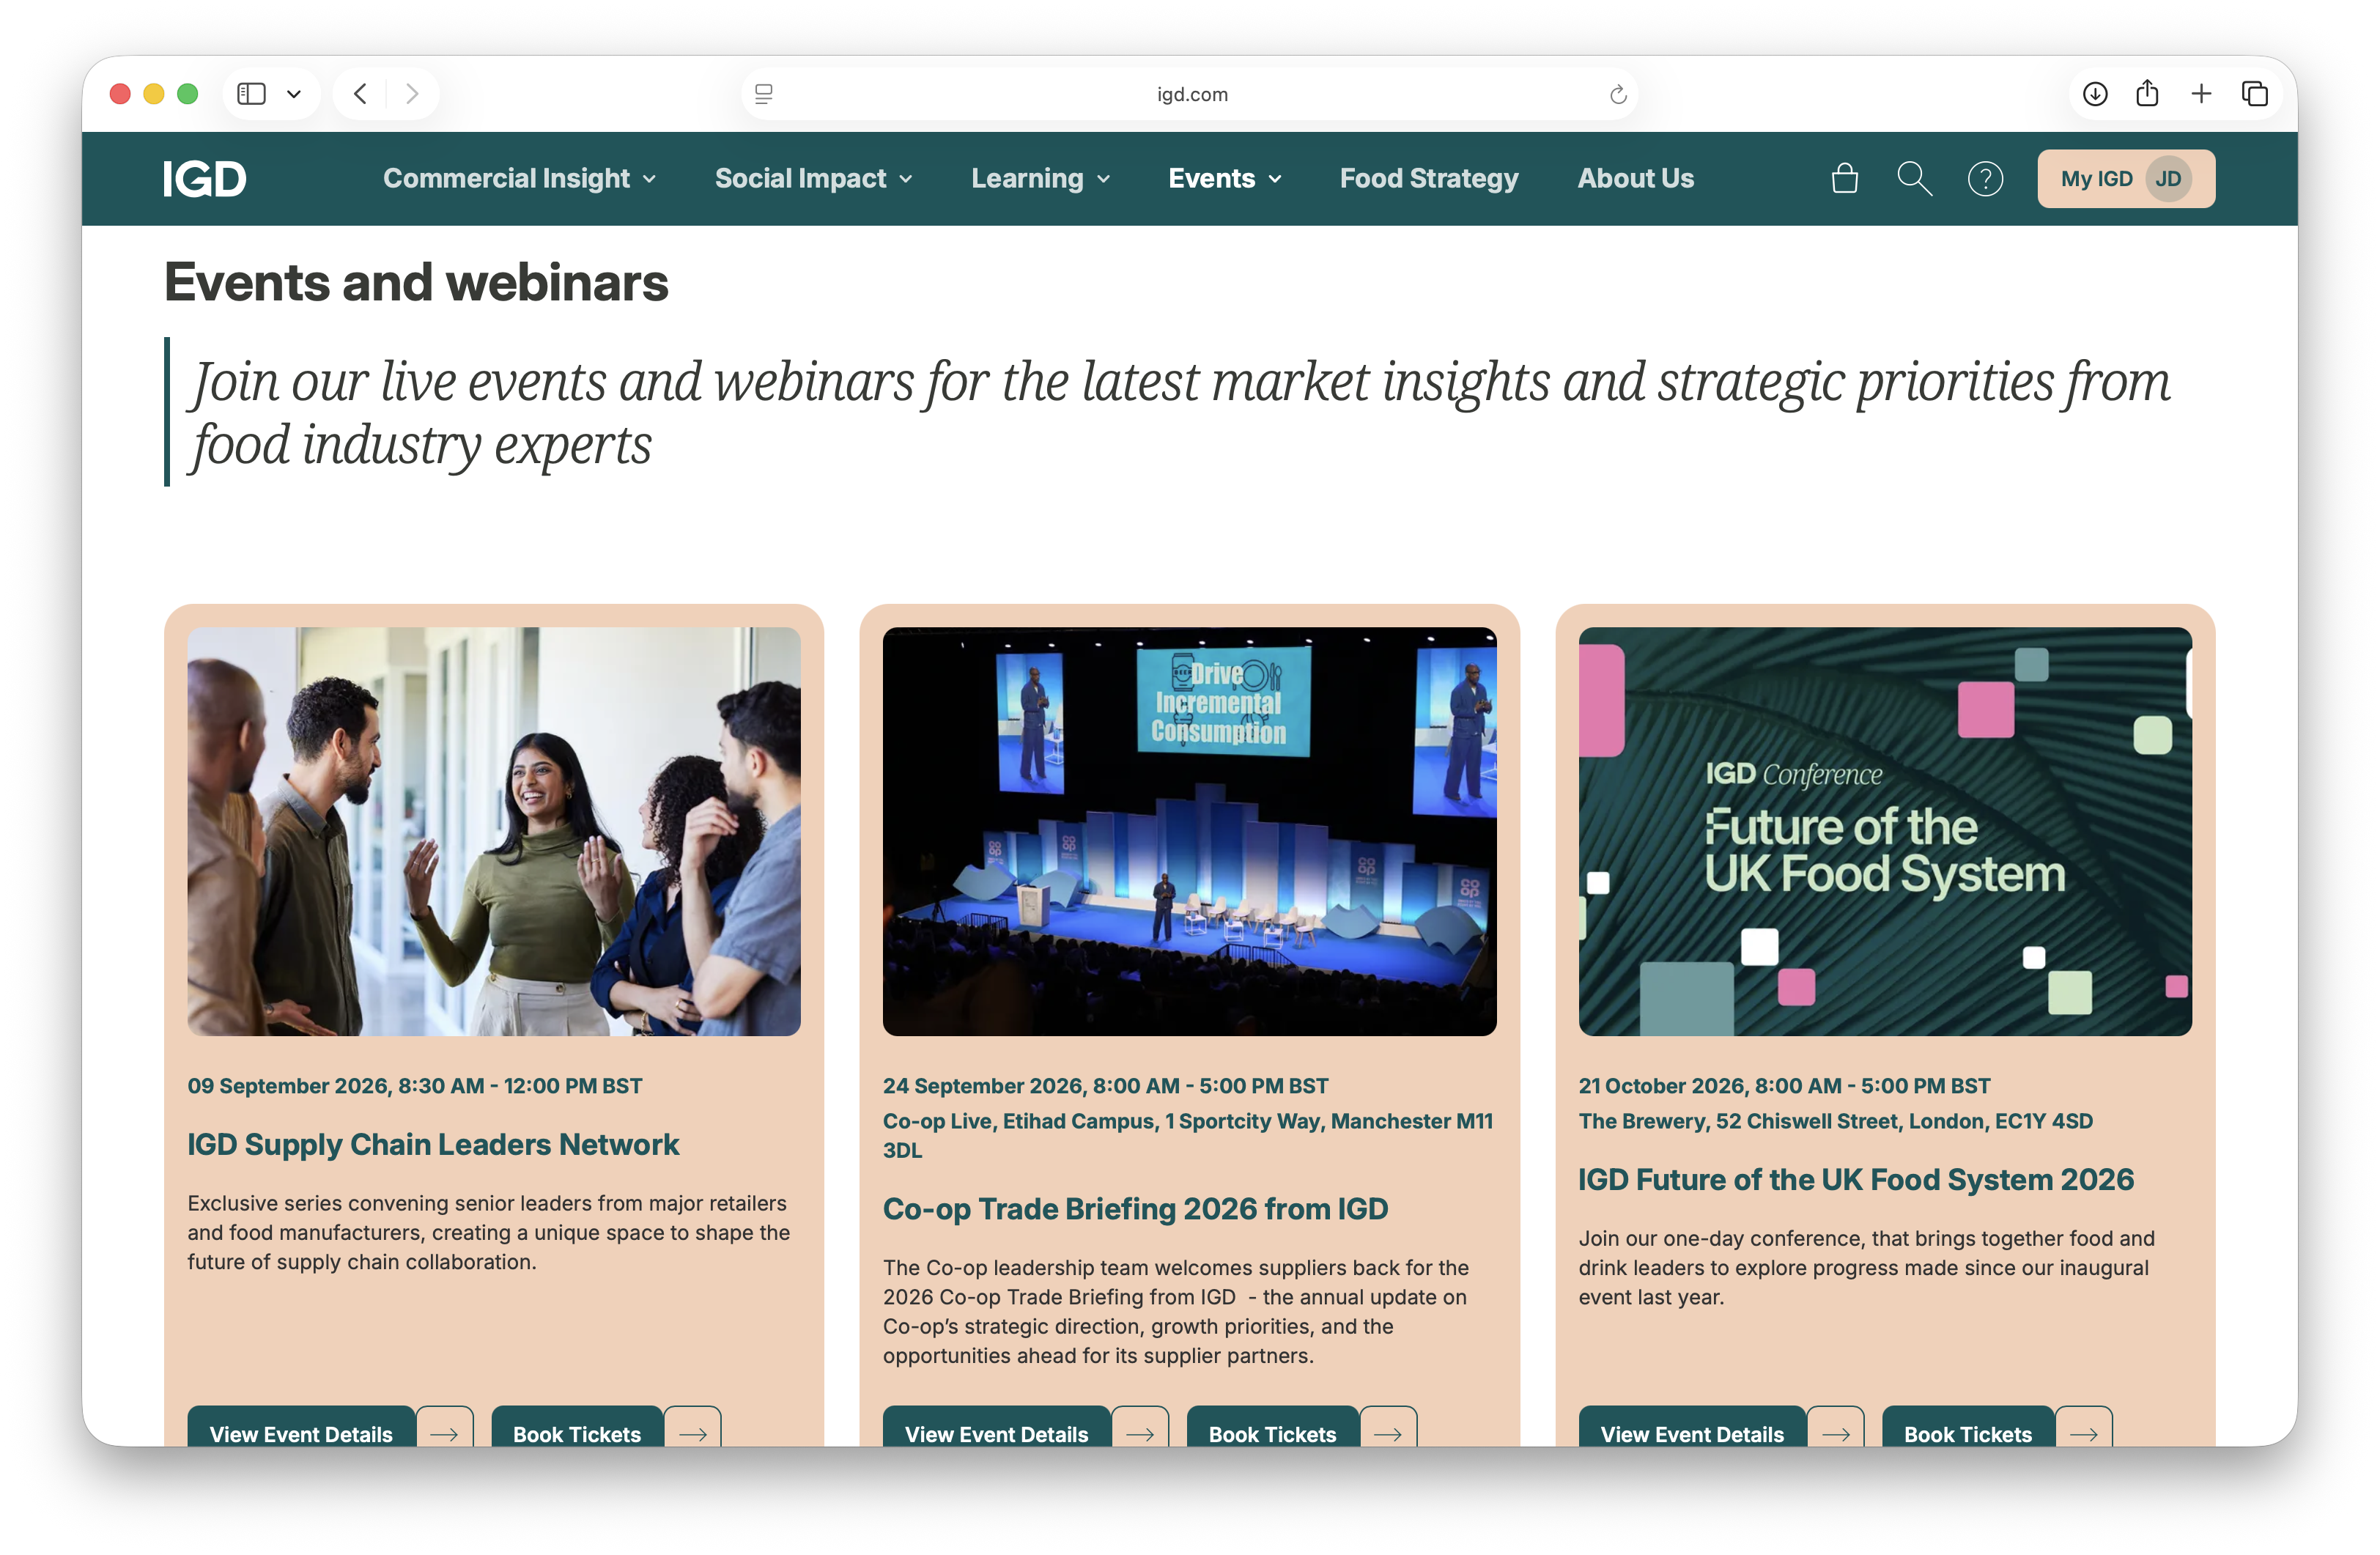Click The Brewery, 52 Chiswell Street address
The width and height of the screenshot is (2380, 1555).
[x=1835, y=1121]
